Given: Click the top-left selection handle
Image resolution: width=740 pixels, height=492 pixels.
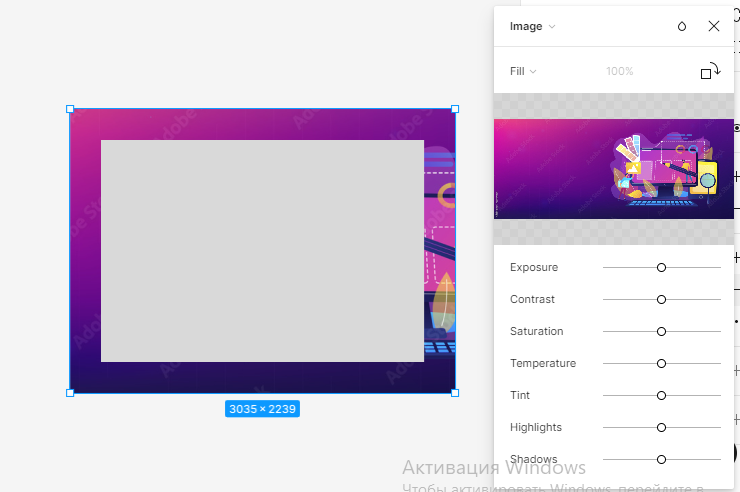Looking at the screenshot, I should coord(70,109).
